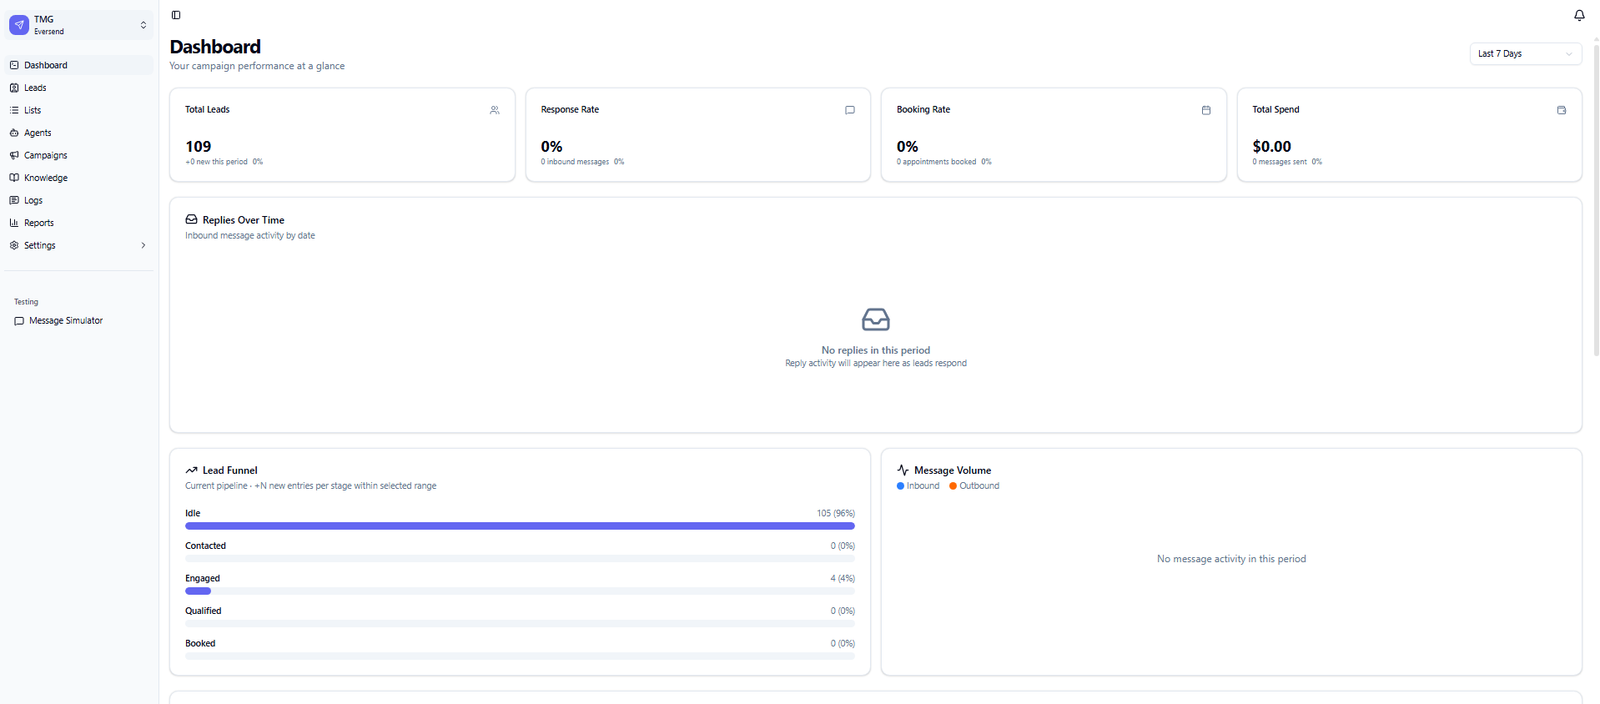Click the Booking Rate calendar icon

point(1206,110)
